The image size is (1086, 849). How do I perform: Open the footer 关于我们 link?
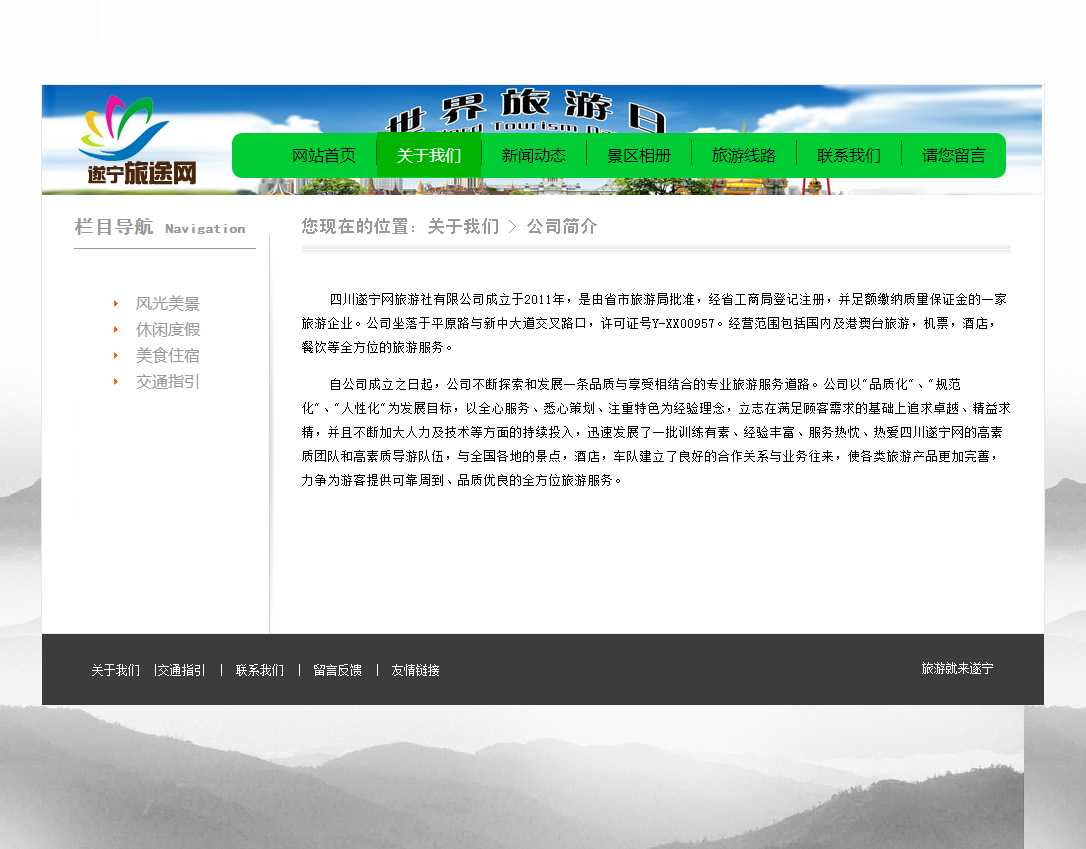pos(115,670)
